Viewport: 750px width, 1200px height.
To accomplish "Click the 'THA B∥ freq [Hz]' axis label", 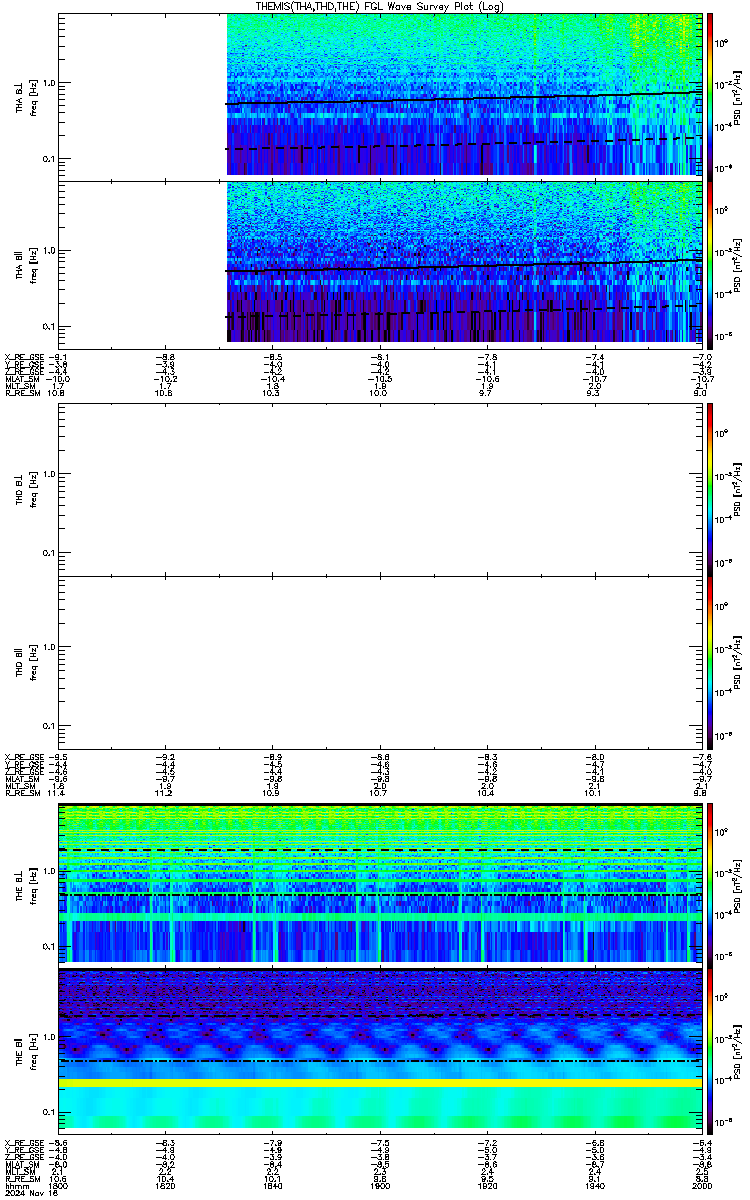I will (x=26, y=264).
